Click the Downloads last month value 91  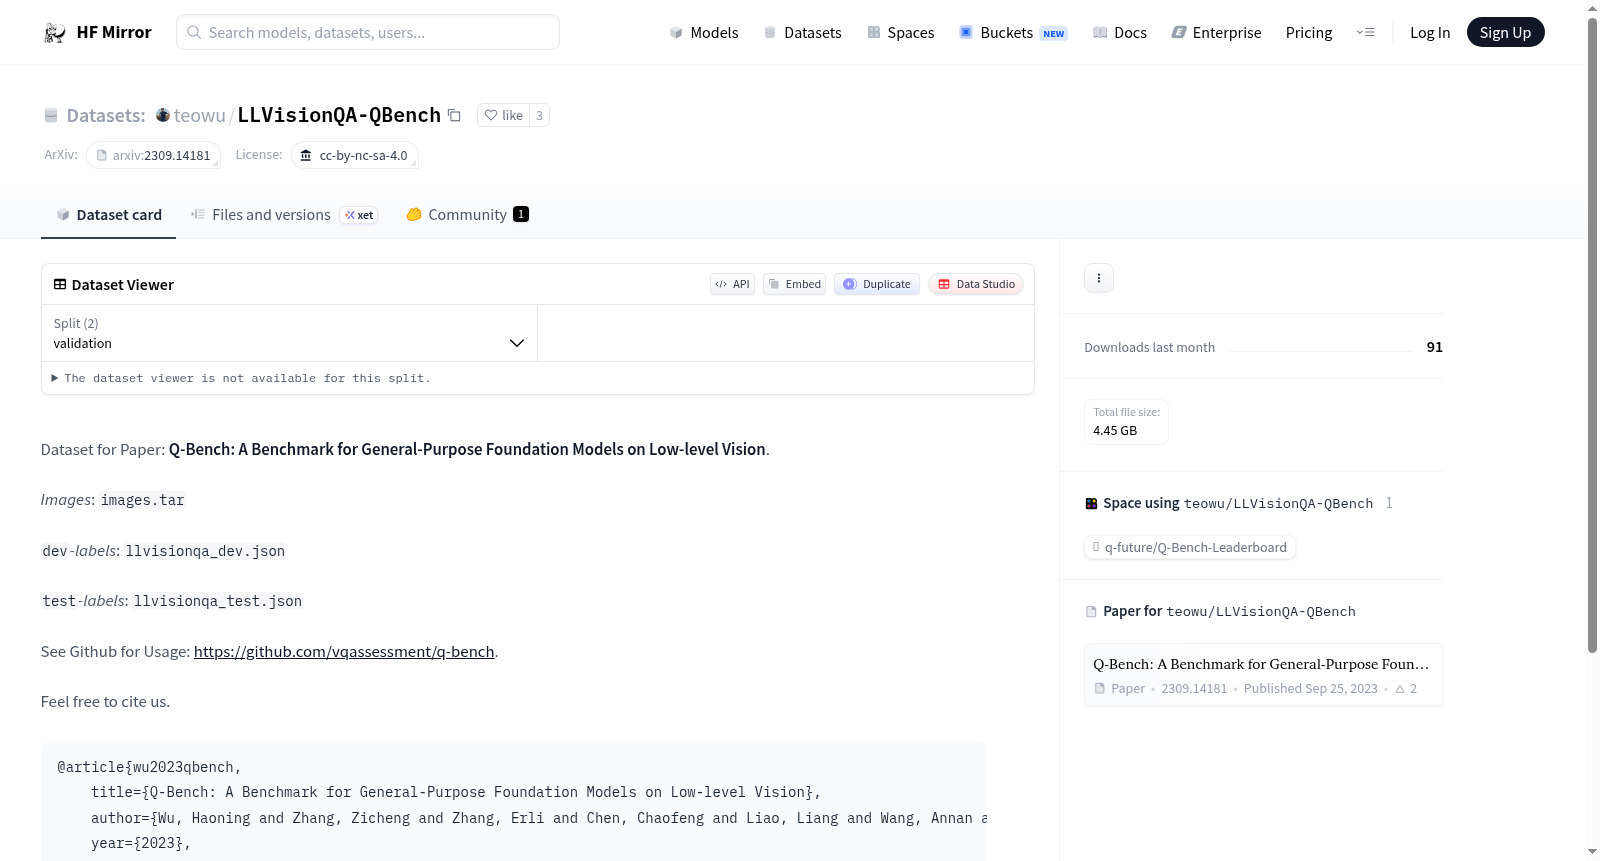pyautogui.click(x=1434, y=347)
